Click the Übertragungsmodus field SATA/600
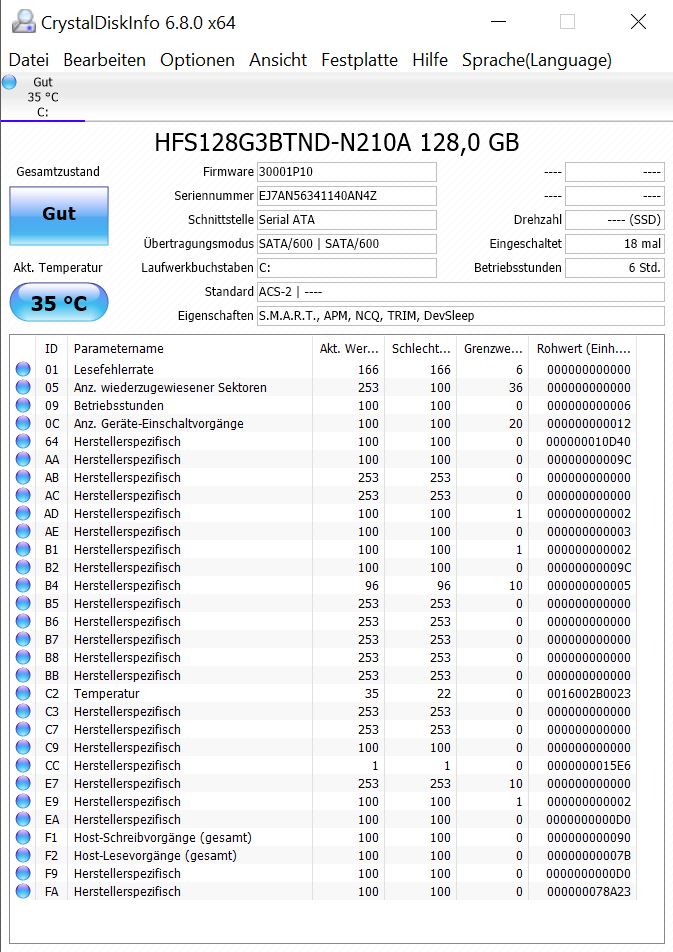The width and height of the screenshot is (673, 952). pyautogui.click(x=347, y=243)
